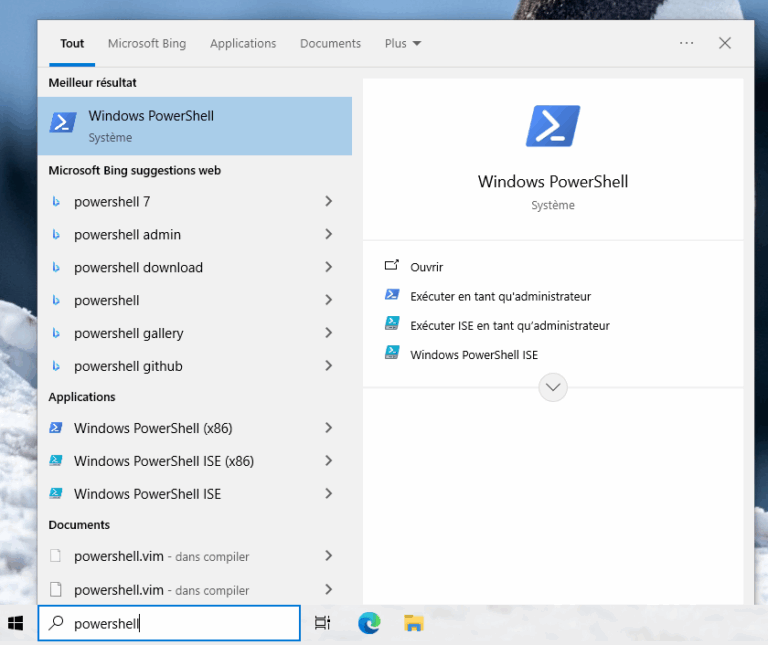Select Windows PowerShell (x86) application result
This screenshot has width=768, height=645.
tap(153, 428)
